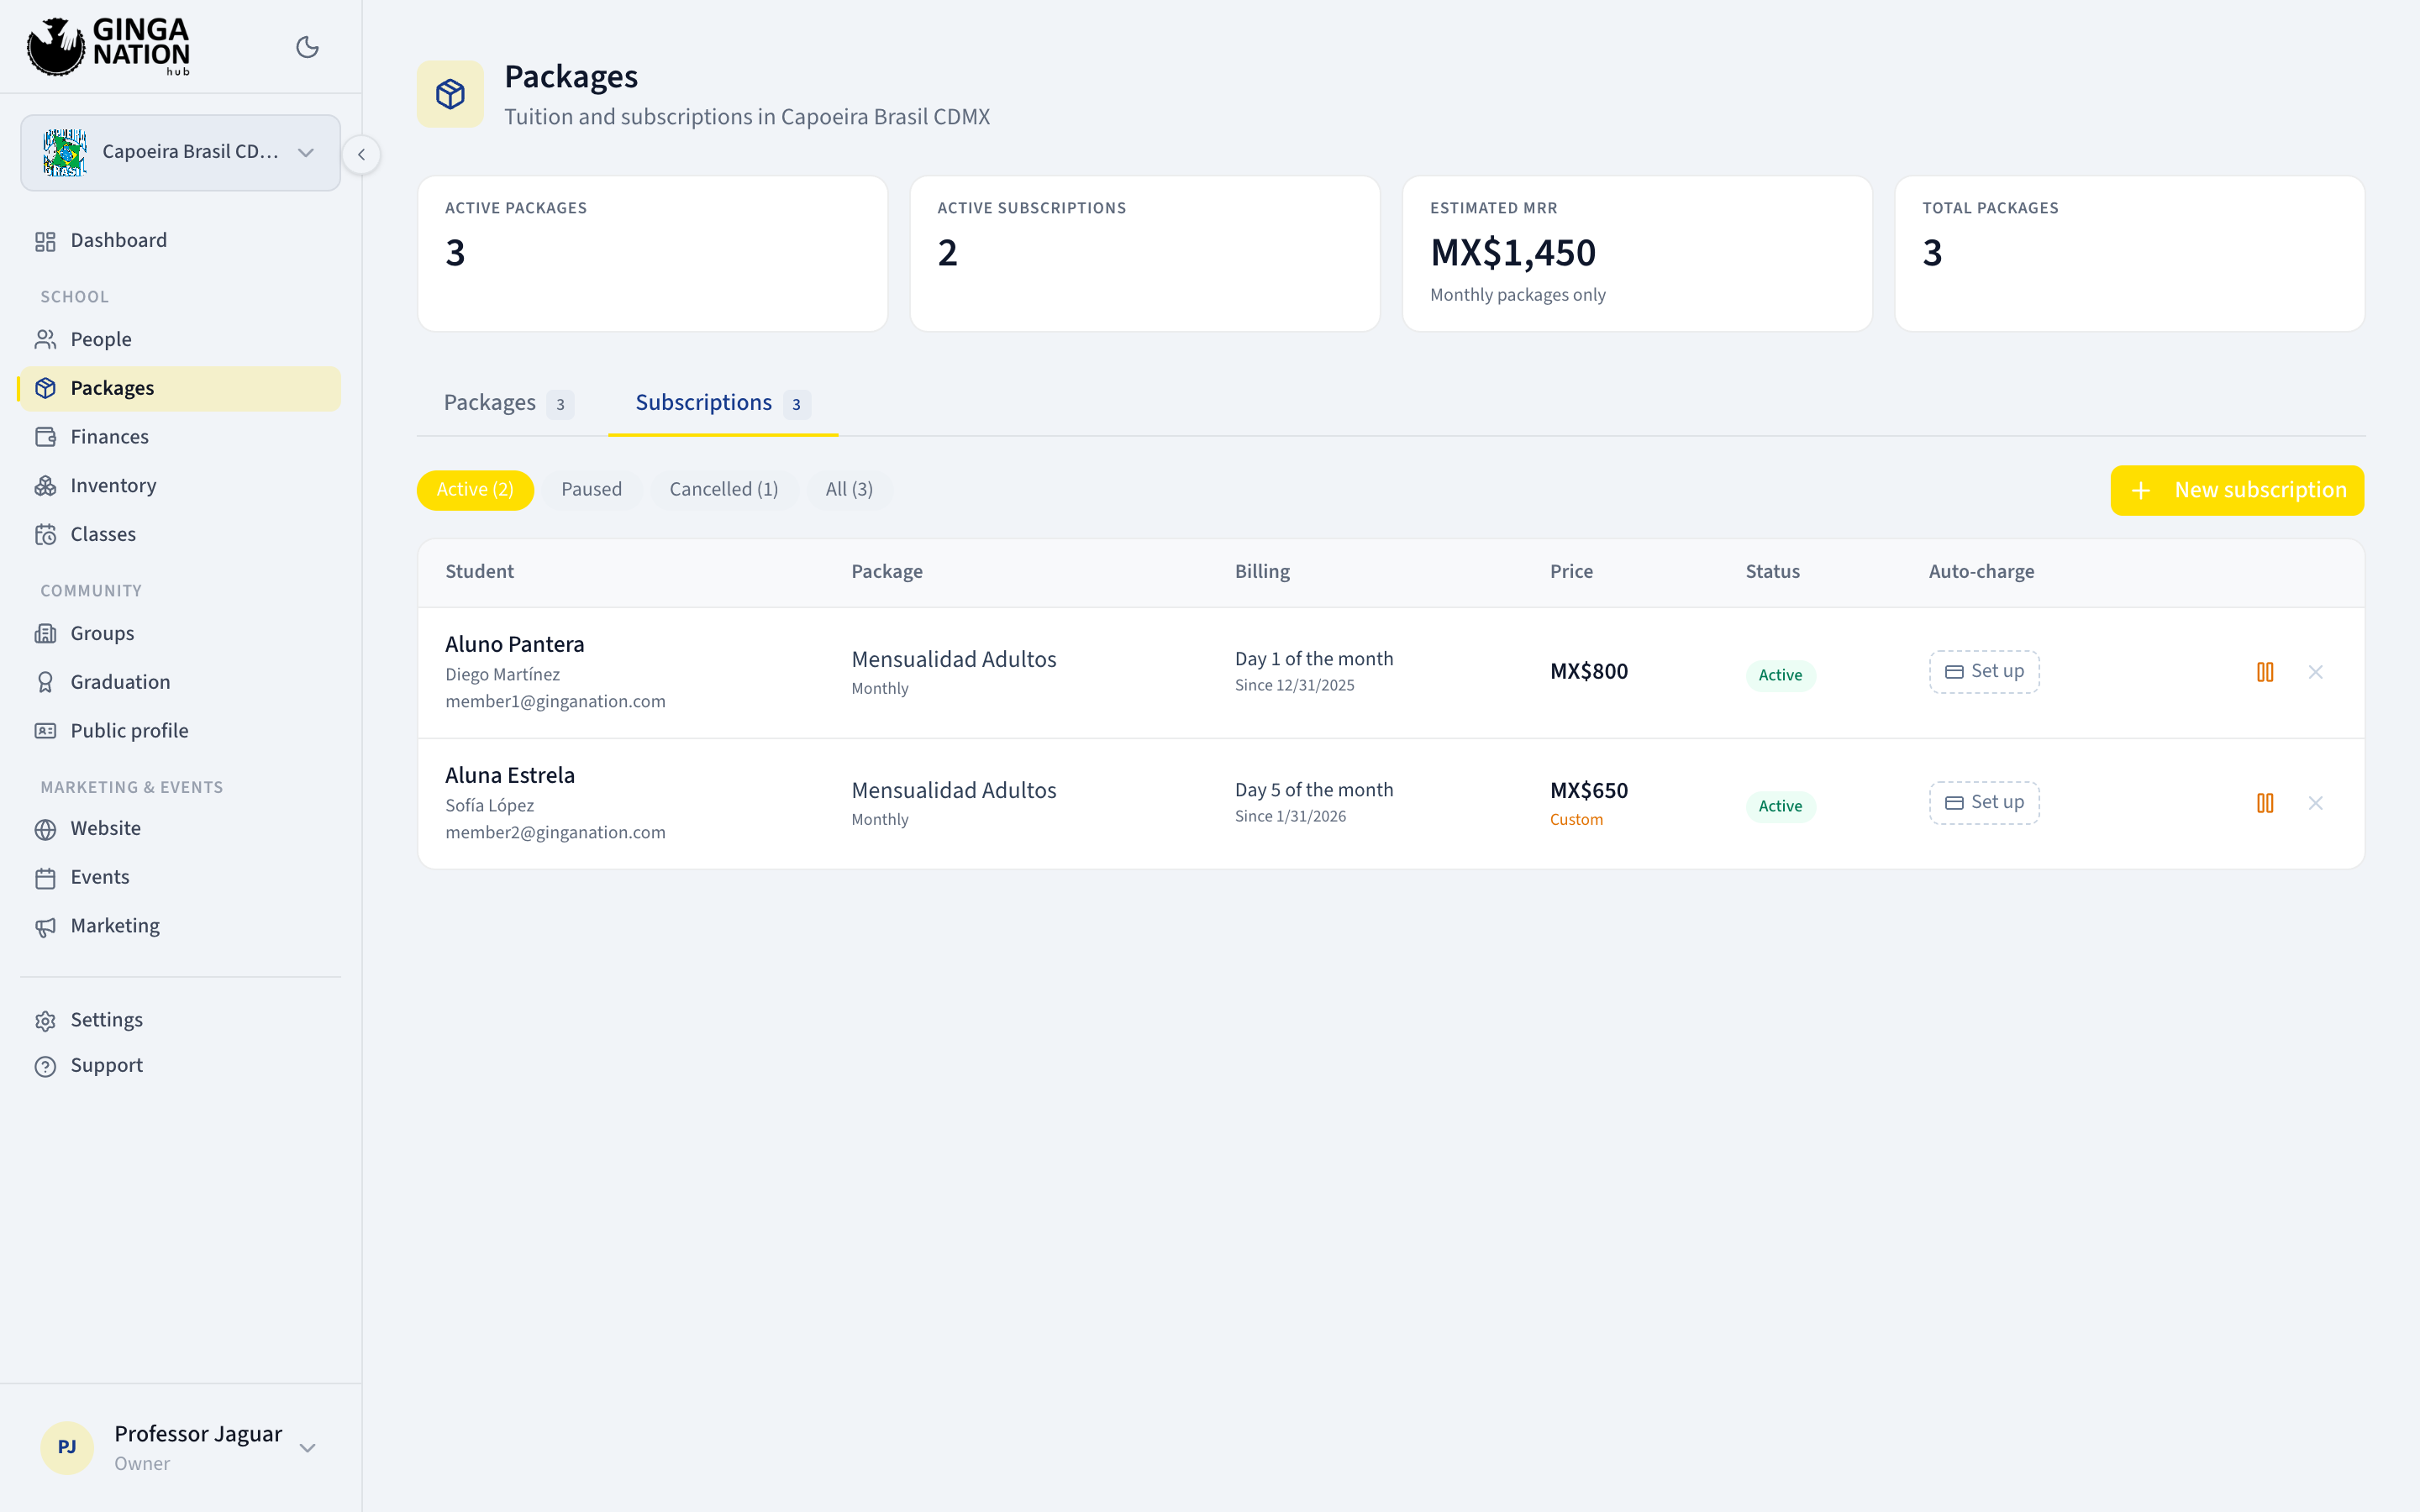
Task: Click the Packages header box icon
Action: pyautogui.click(x=450, y=94)
